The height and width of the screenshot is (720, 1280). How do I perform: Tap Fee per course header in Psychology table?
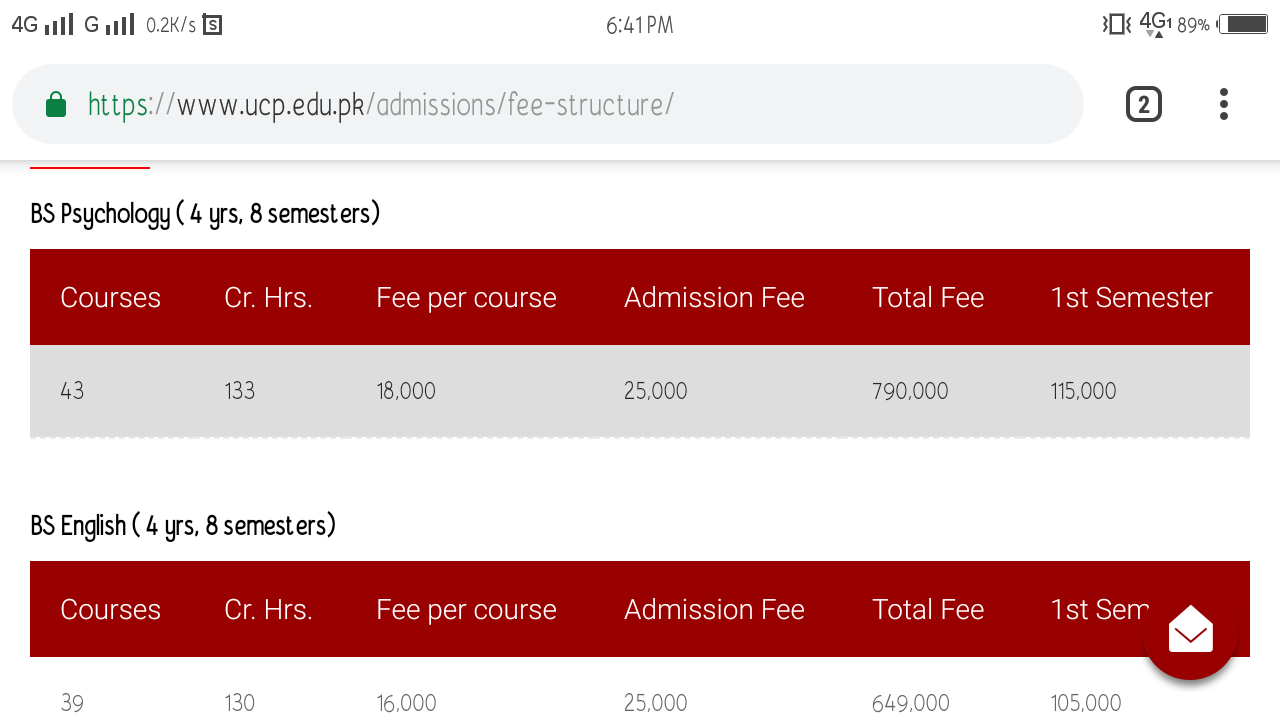tap(466, 297)
